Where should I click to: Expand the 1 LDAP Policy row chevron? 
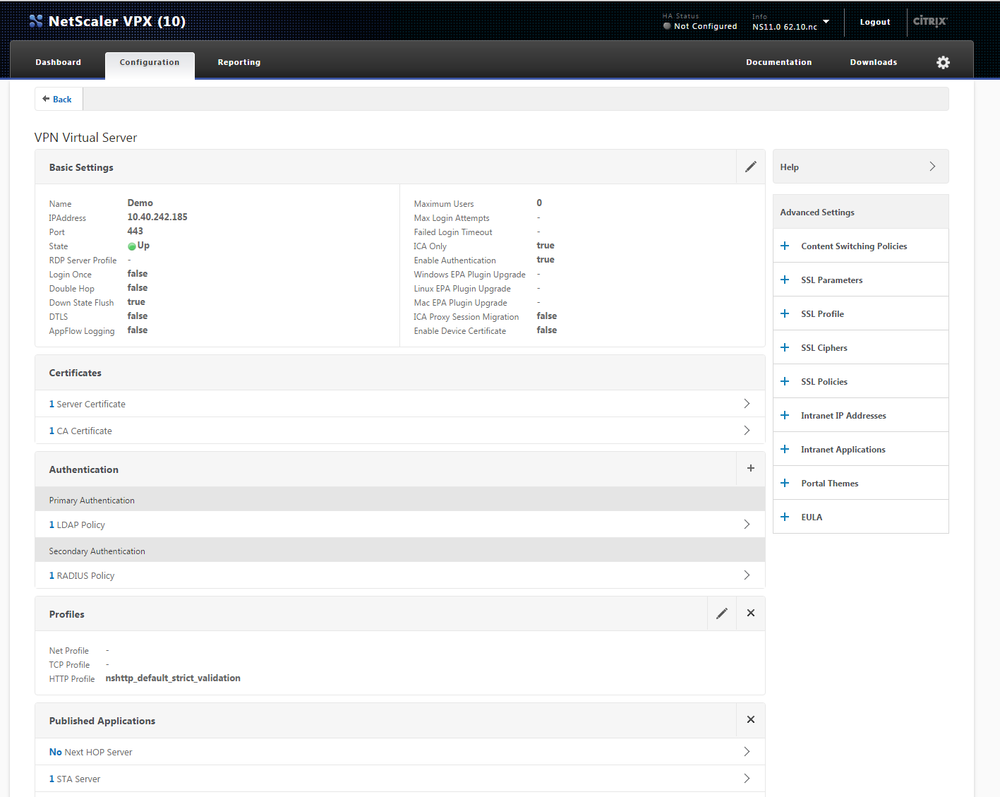(x=746, y=524)
